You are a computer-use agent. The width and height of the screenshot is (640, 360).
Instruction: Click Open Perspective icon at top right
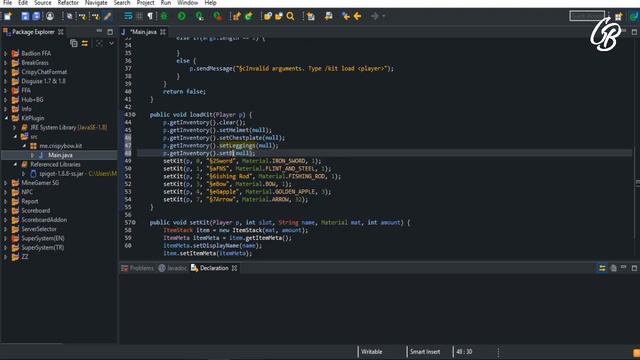[x=618, y=16]
